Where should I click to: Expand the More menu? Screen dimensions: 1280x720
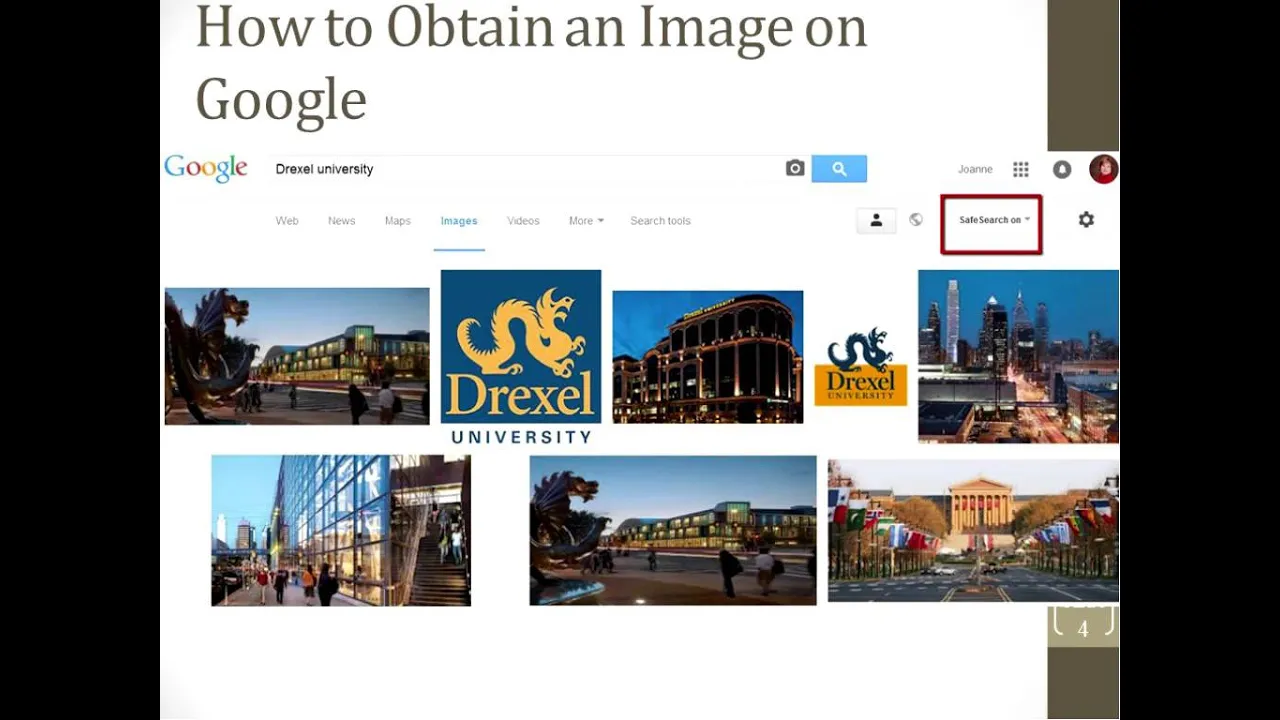[586, 221]
